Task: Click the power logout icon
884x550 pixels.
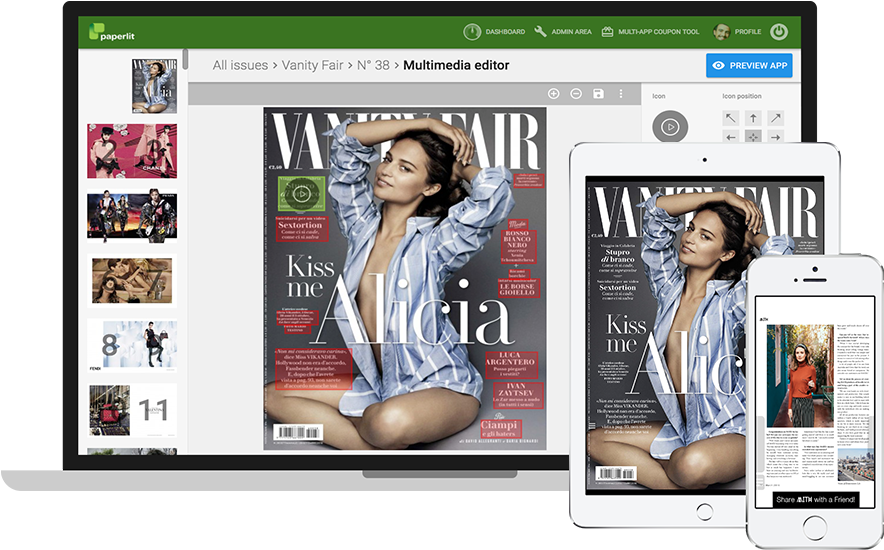Action: tap(778, 32)
